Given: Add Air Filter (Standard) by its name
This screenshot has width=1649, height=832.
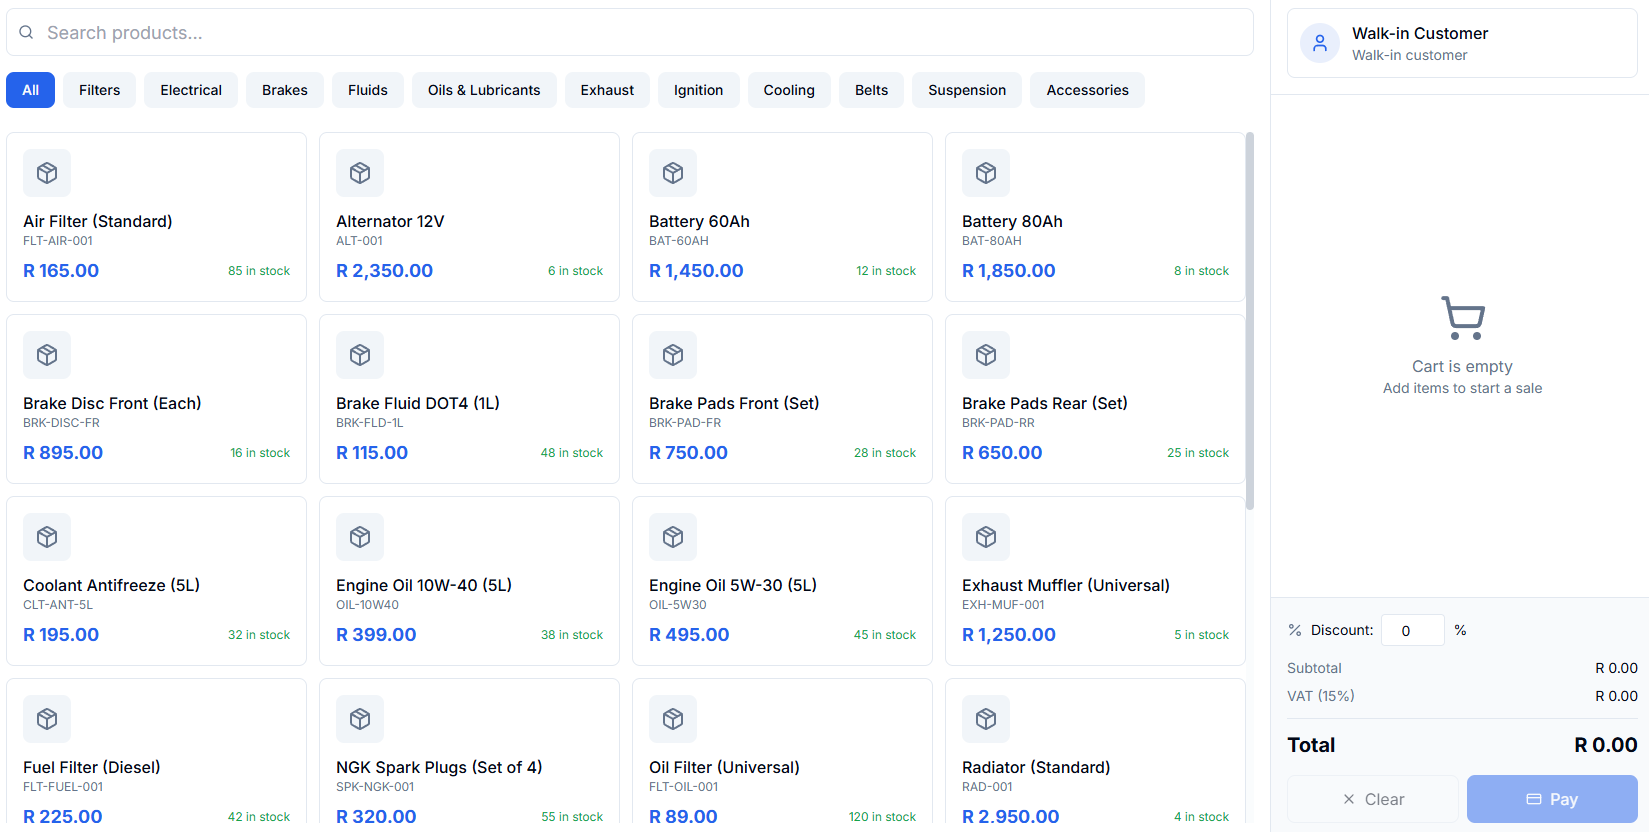Looking at the screenshot, I should 98,221.
